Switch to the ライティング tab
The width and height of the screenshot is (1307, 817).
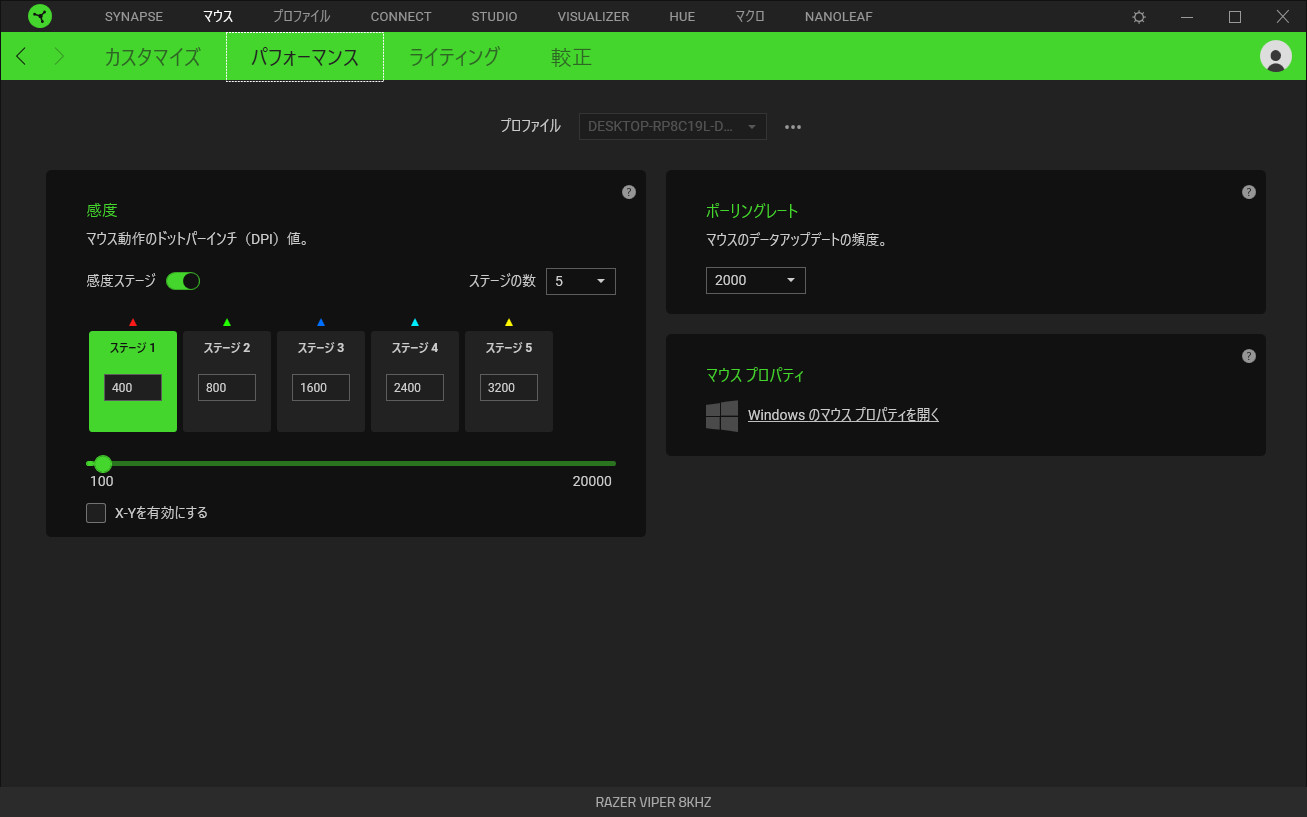pos(454,57)
